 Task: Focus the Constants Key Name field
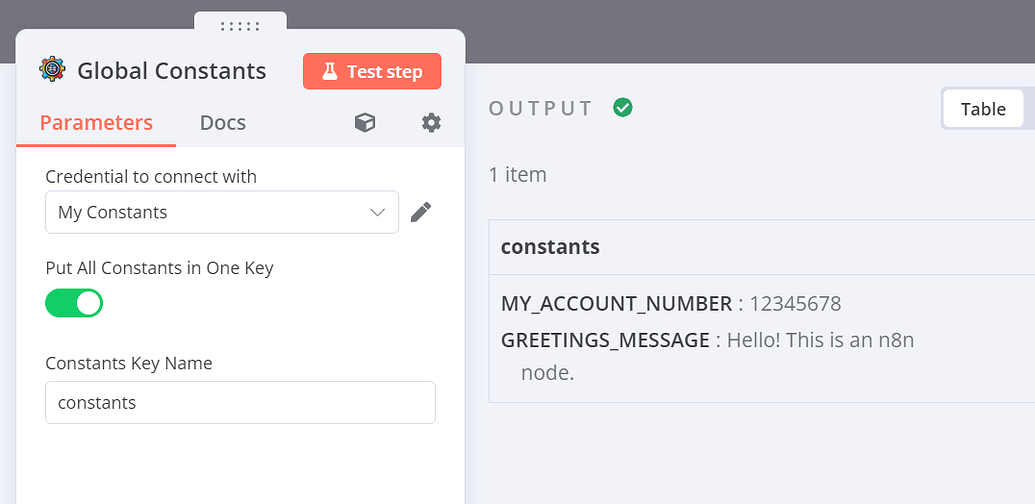click(240, 402)
